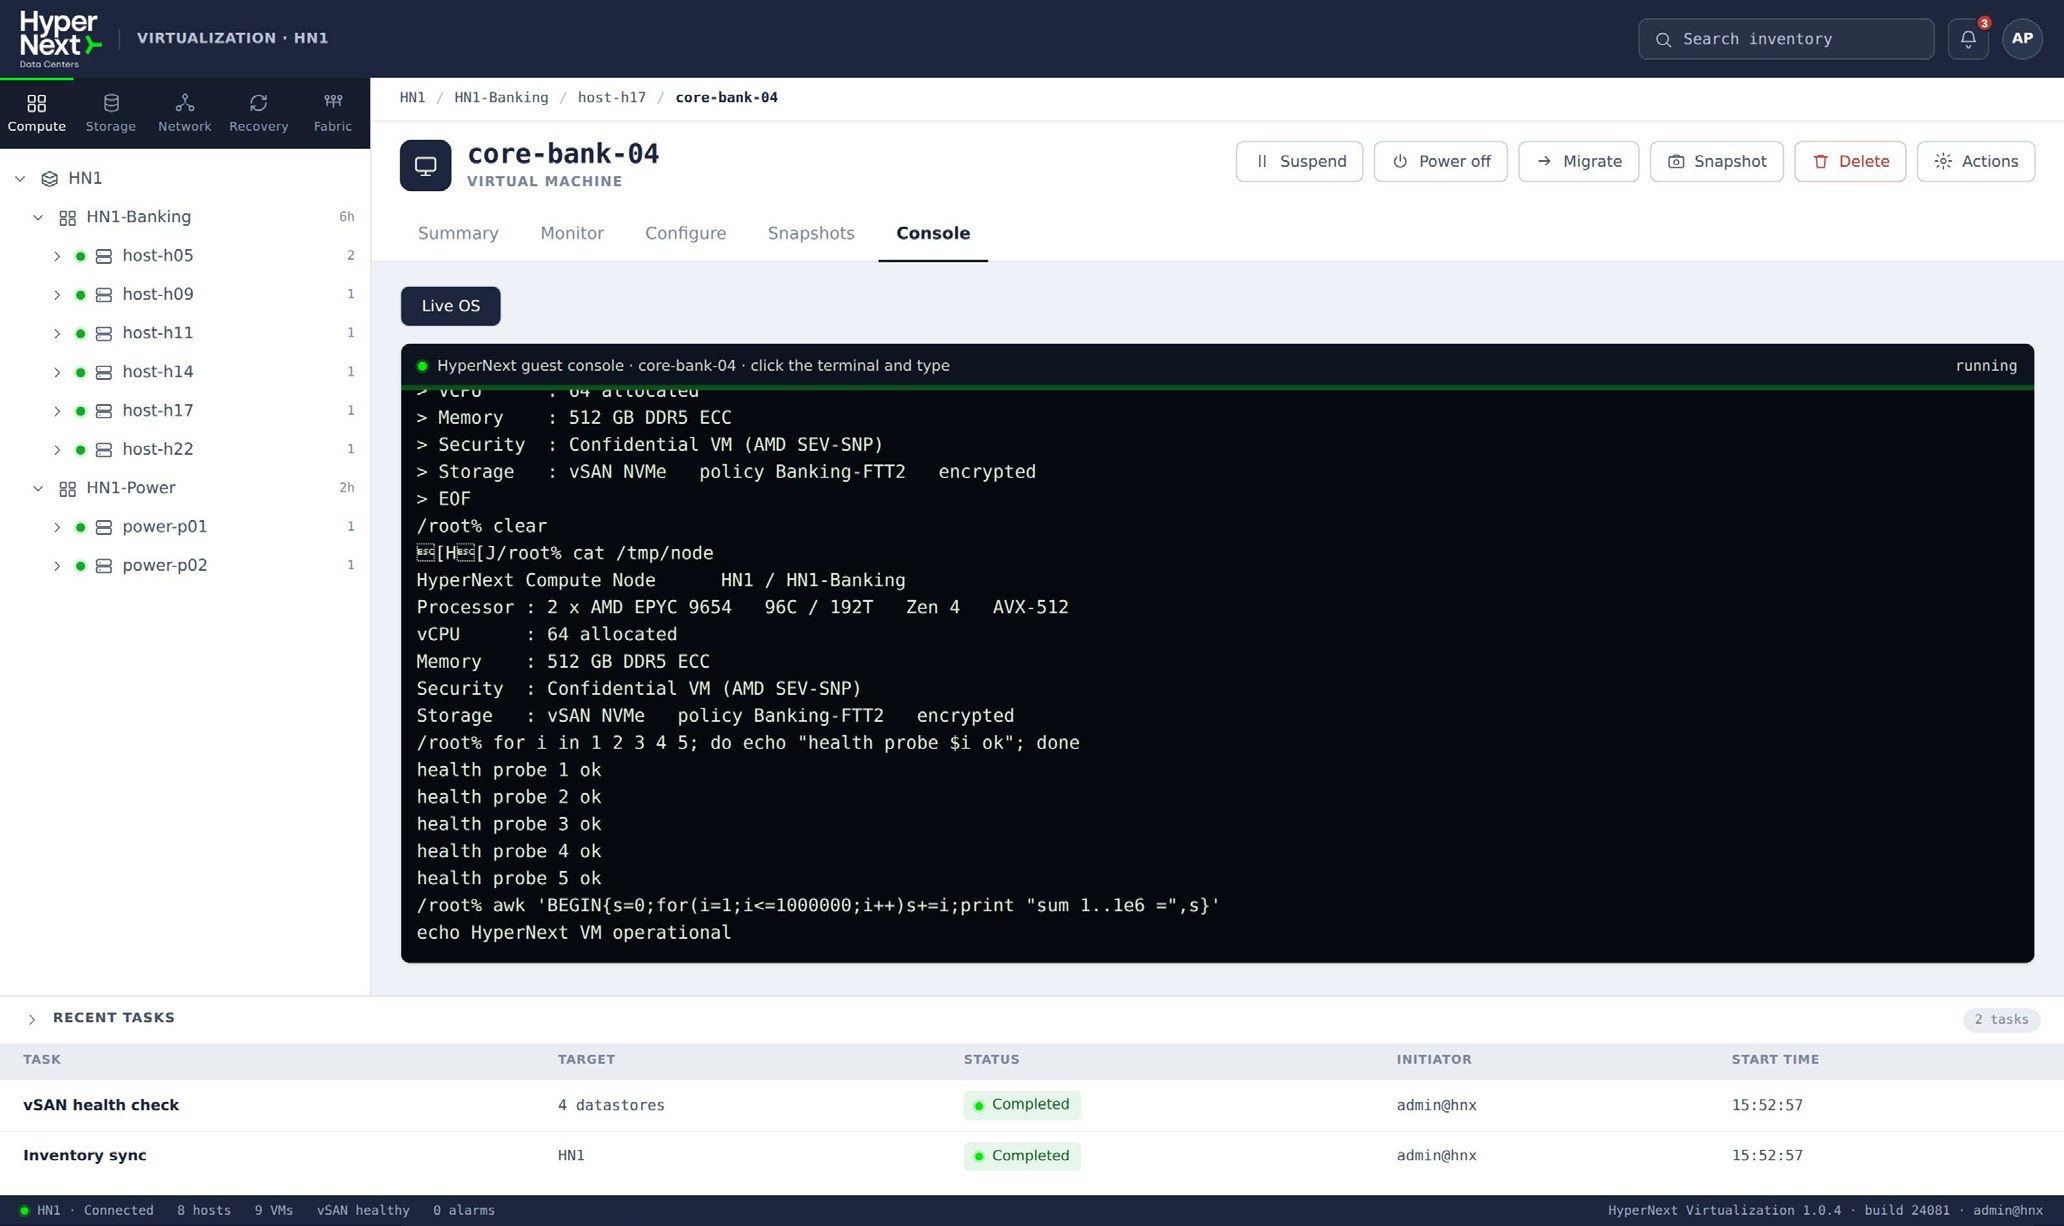Screen dimensions: 2064x1226
Task: Click the 'vSAN healthy' status bar entry
Action: [x=363, y=1211]
